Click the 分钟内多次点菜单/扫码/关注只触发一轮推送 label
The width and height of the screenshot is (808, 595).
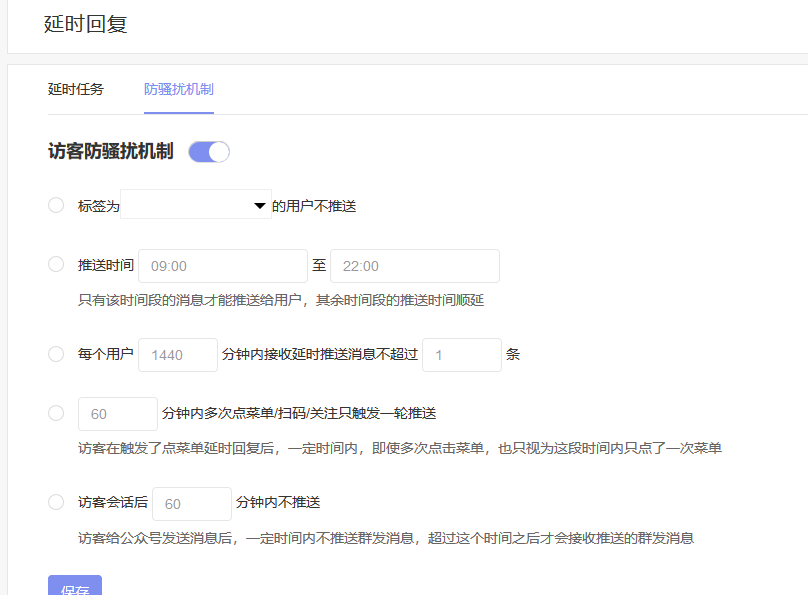click(x=299, y=413)
